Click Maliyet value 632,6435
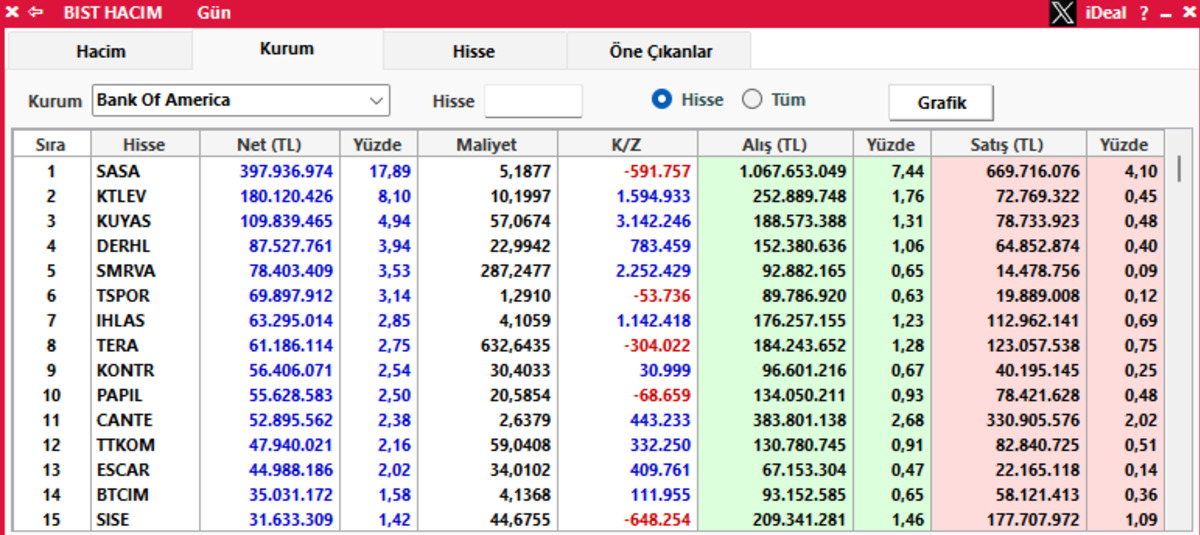 point(516,345)
